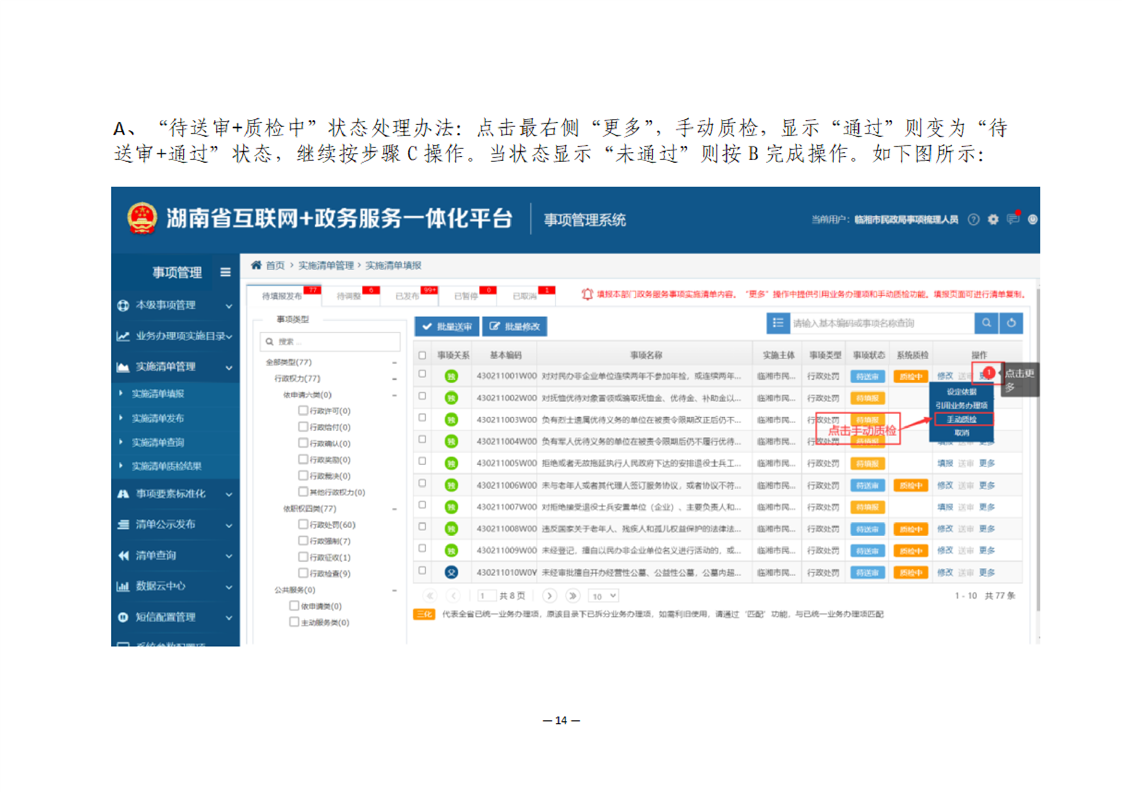Image resolution: width=1122 pixels, height=792 pixels.
Task: Open the settings gear icon in the header
Action: [993, 219]
